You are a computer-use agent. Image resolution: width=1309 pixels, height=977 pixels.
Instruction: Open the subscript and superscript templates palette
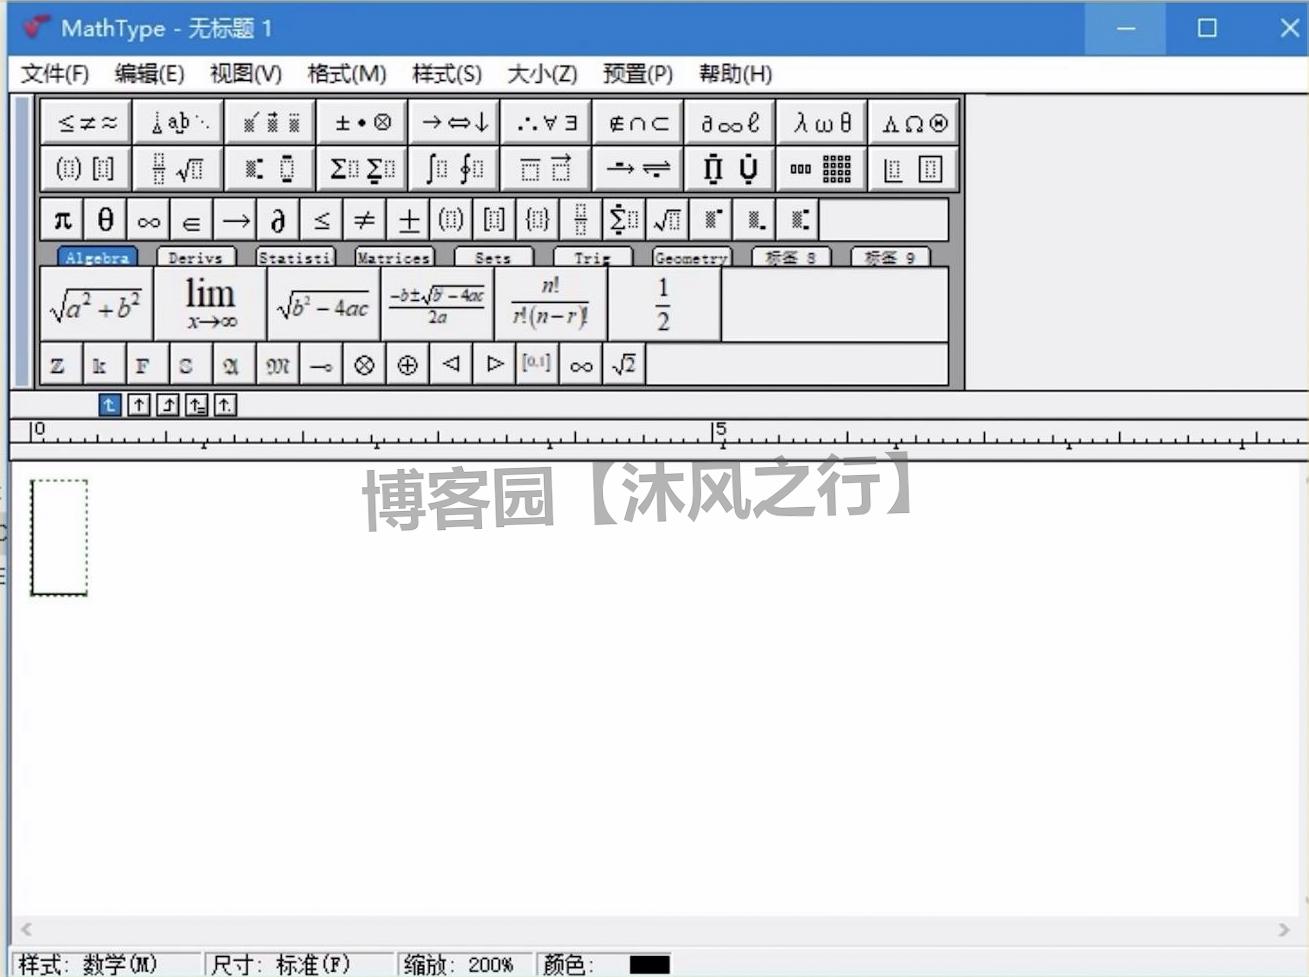271,169
